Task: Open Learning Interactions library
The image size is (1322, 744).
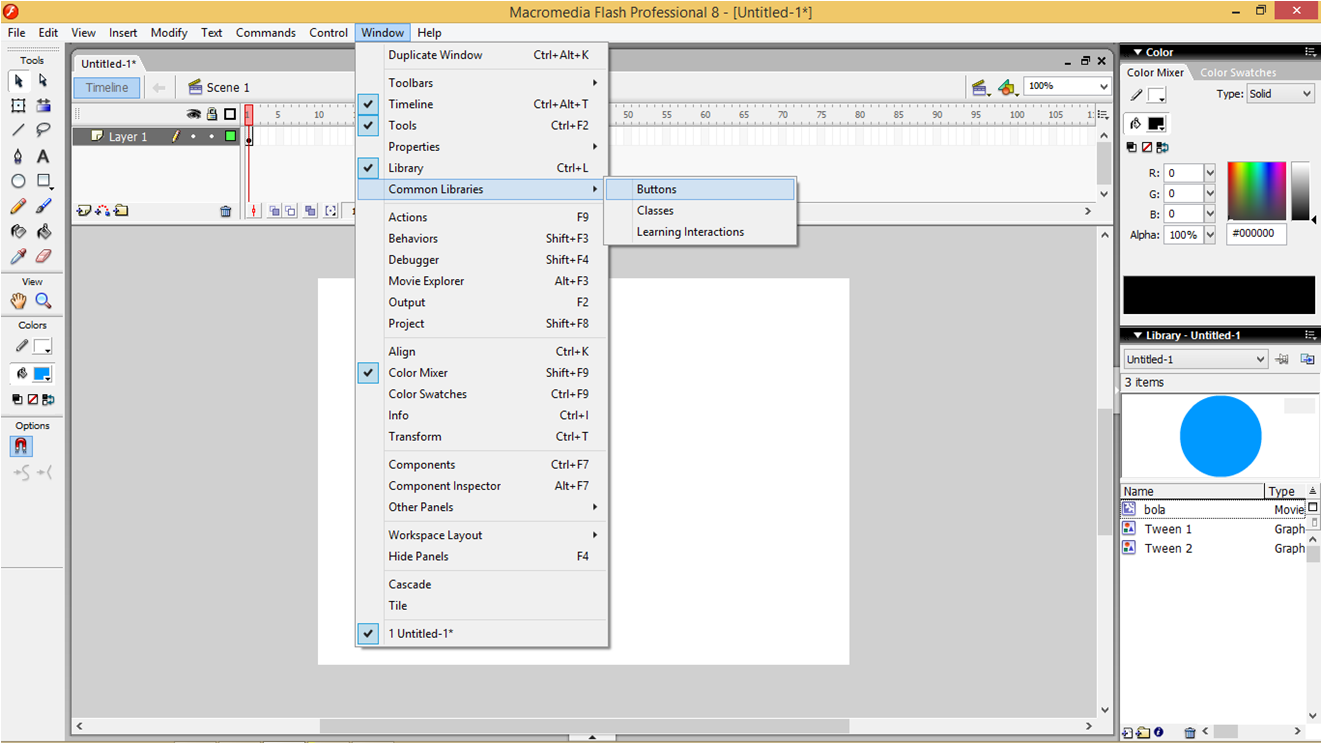Action: click(x=701, y=232)
